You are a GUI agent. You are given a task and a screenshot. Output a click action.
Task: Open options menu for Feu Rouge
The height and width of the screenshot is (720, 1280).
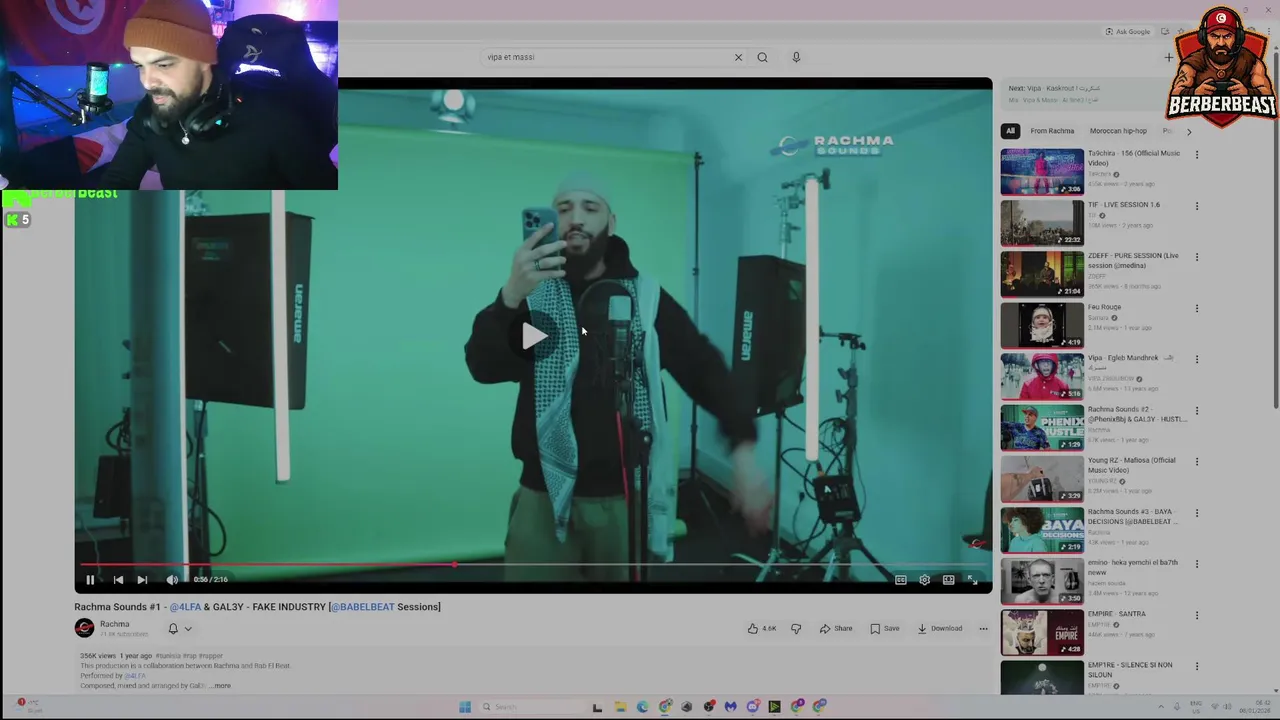[1196, 308]
